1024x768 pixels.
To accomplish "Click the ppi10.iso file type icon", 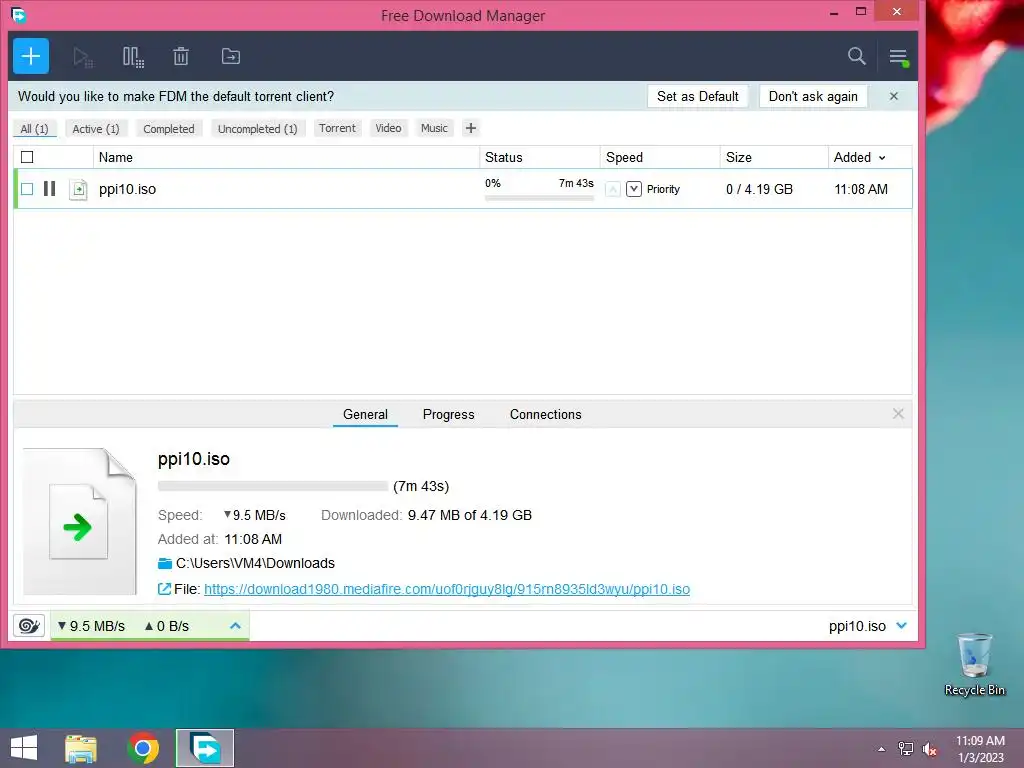I will click(78, 189).
